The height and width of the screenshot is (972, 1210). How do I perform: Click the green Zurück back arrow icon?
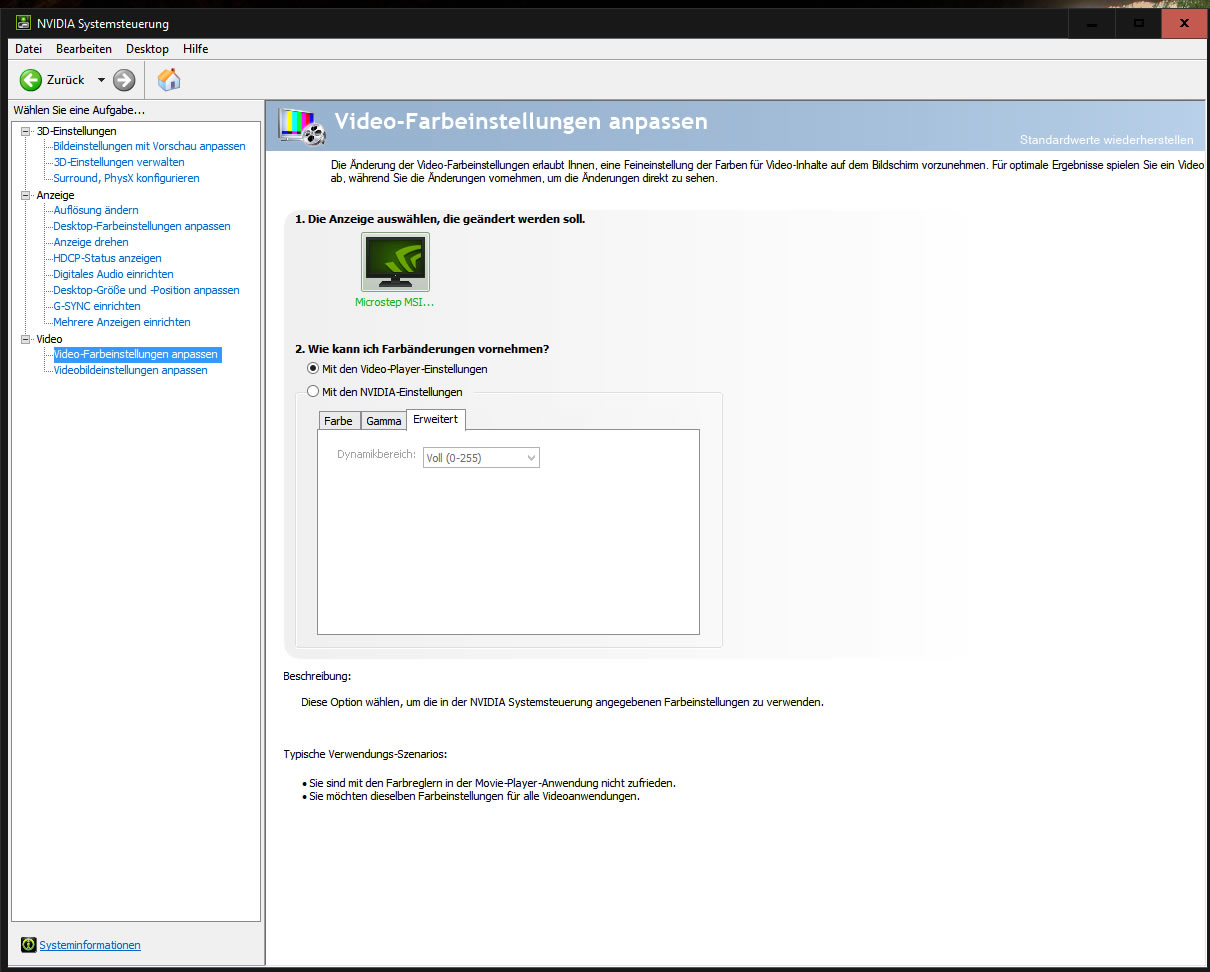tap(31, 80)
